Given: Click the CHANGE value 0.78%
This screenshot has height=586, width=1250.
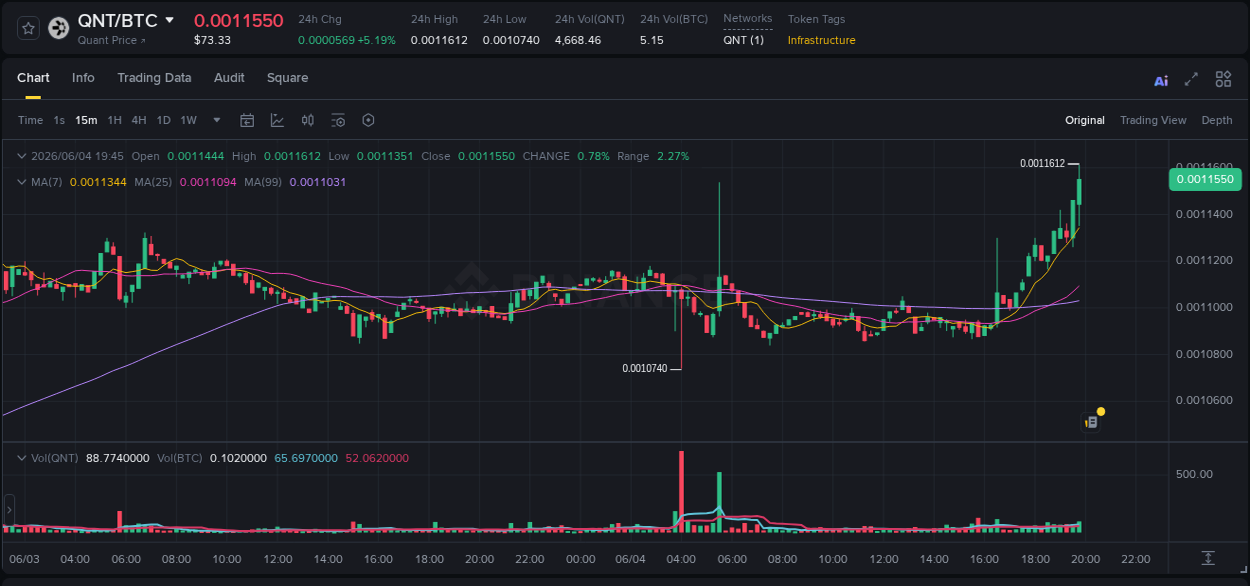Looking at the screenshot, I should coord(593,156).
